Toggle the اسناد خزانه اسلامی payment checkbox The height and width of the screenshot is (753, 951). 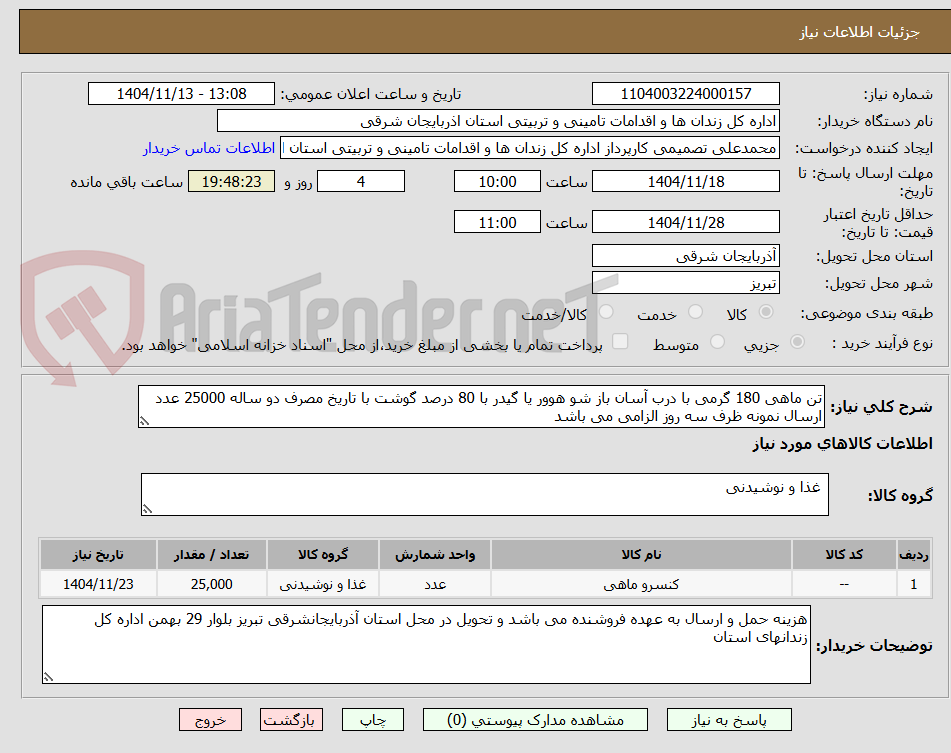(x=620, y=341)
